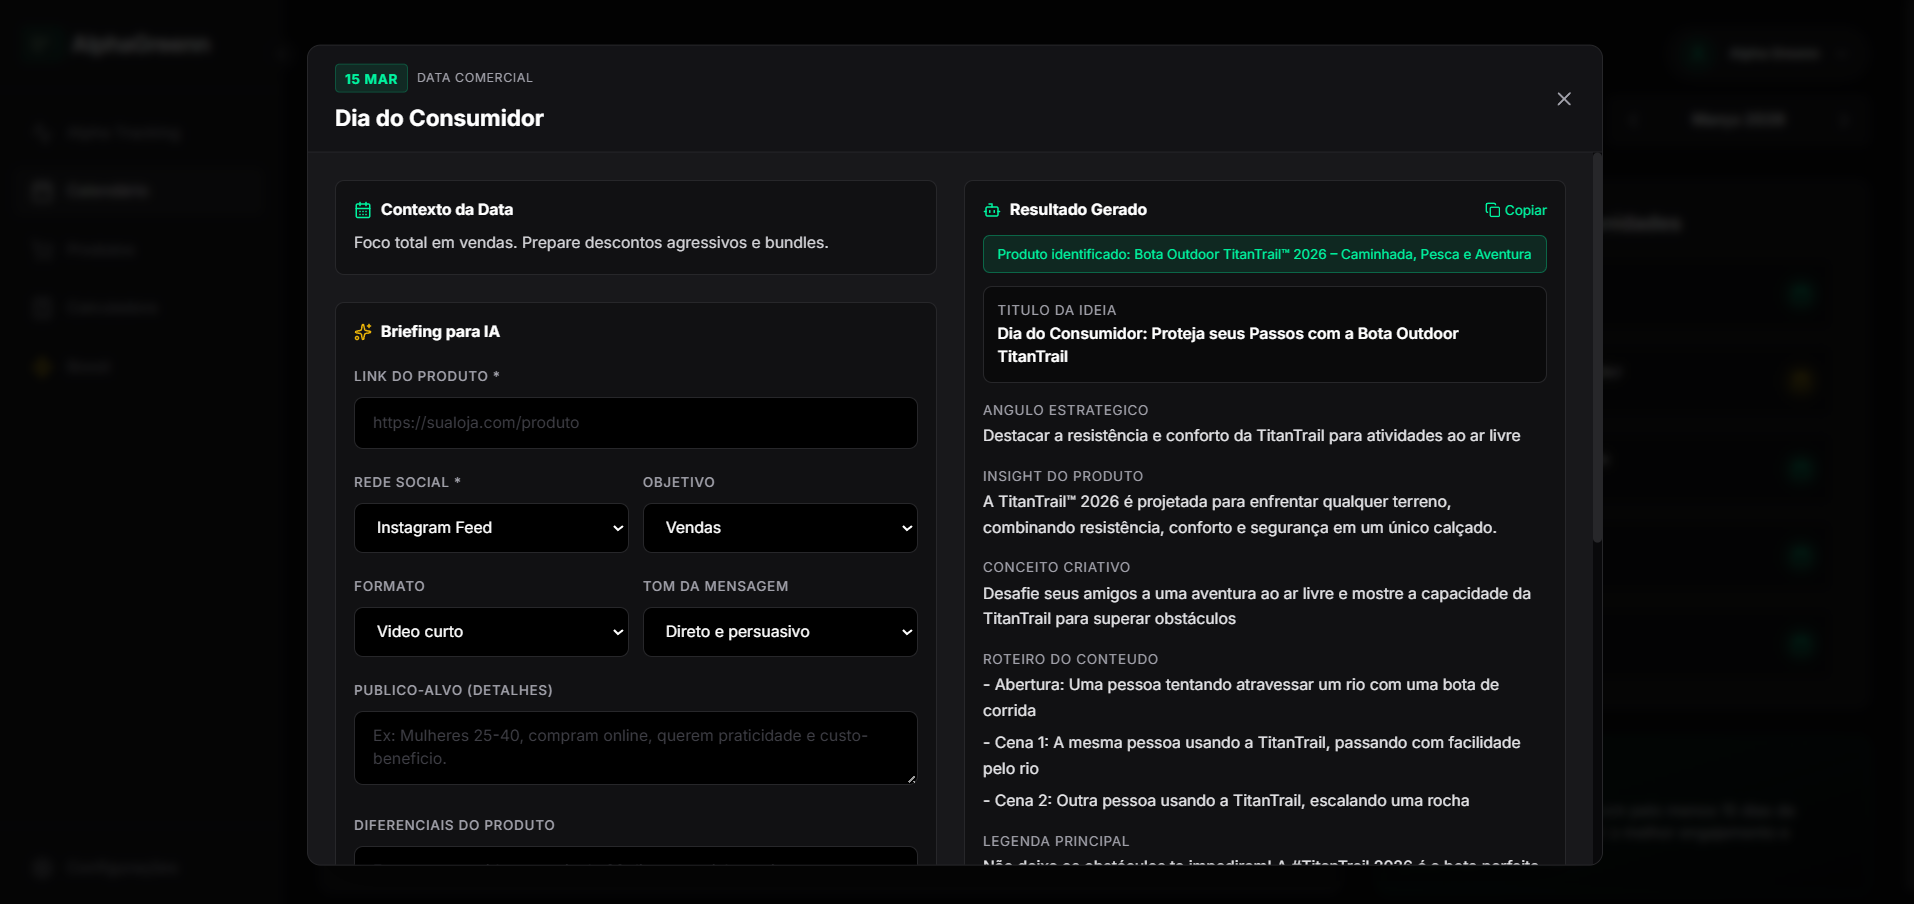
Task: Click the resize handle of Publico-alvo textarea
Action: click(x=911, y=779)
